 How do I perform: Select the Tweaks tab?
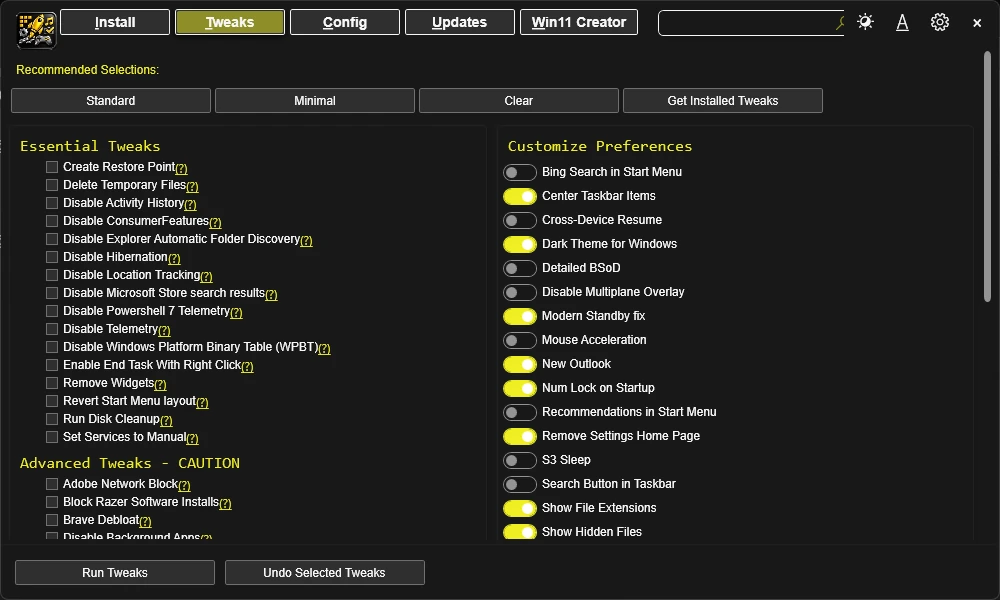[x=230, y=22]
